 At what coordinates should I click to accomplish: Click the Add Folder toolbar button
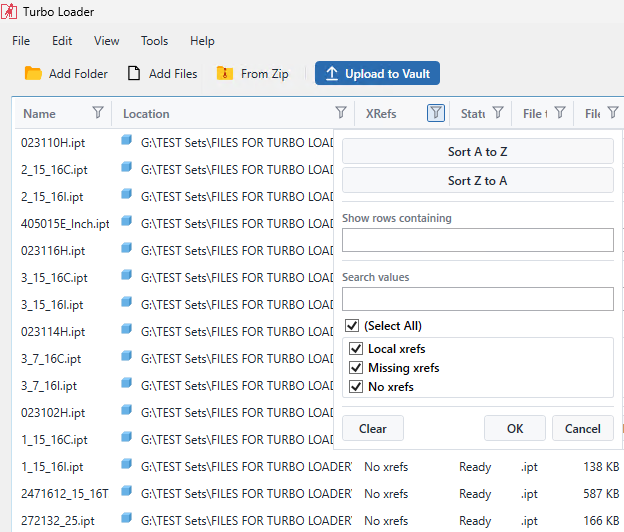(x=66, y=74)
